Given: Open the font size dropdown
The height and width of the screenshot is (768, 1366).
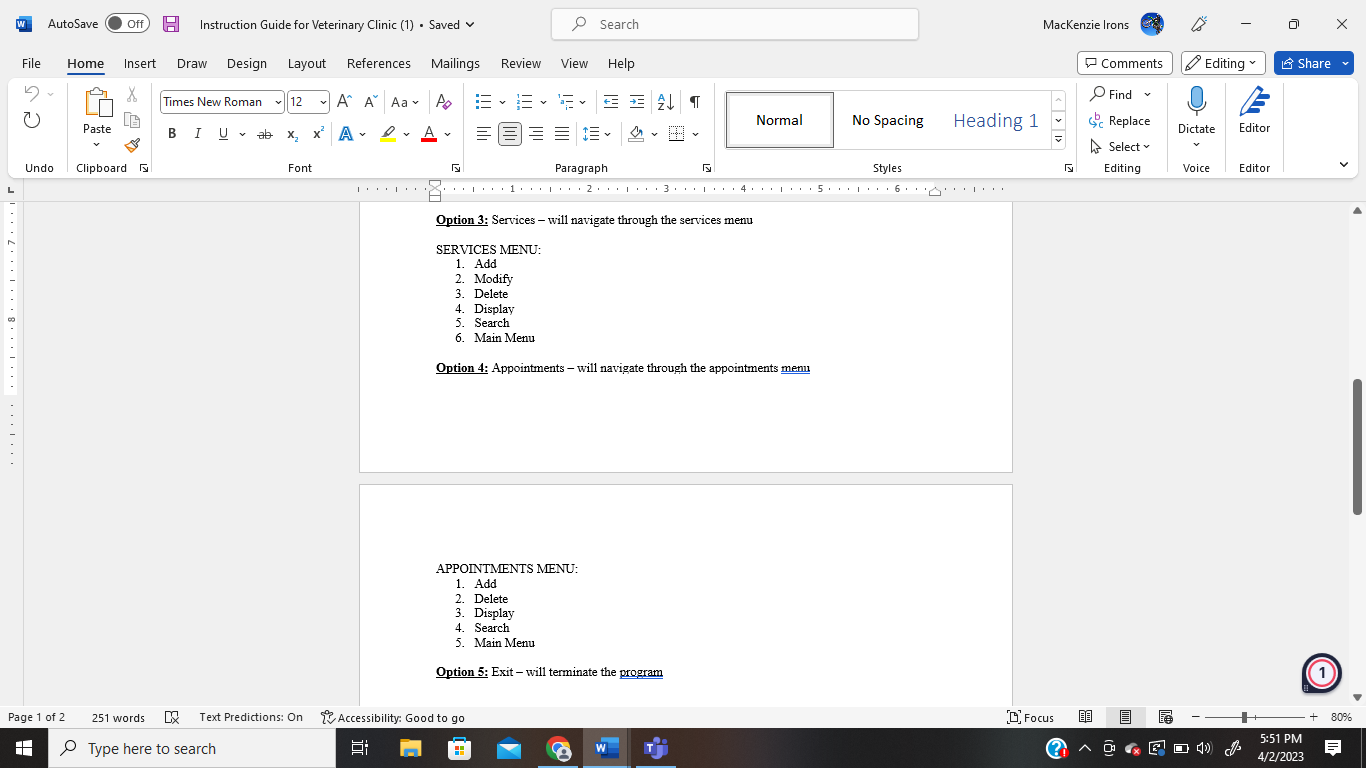Looking at the screenshot, I should click(322, 101).
